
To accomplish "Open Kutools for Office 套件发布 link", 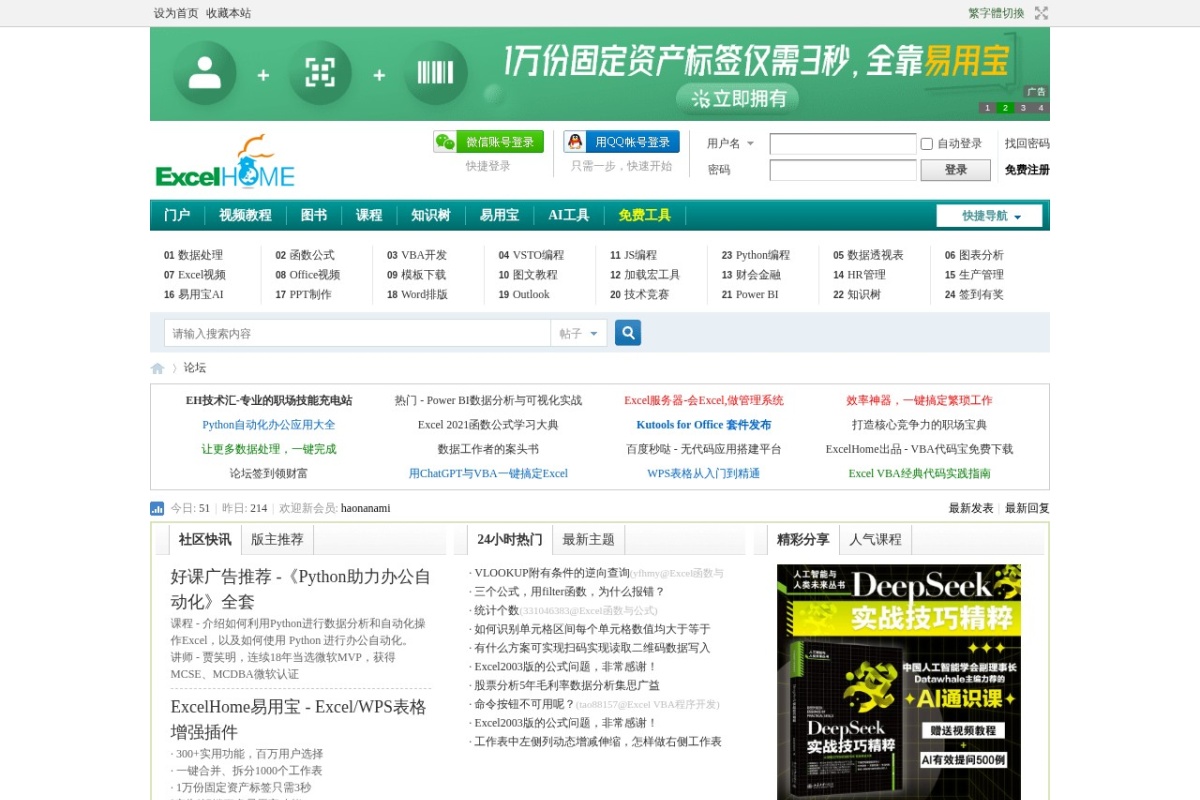I will pos(704,425).
